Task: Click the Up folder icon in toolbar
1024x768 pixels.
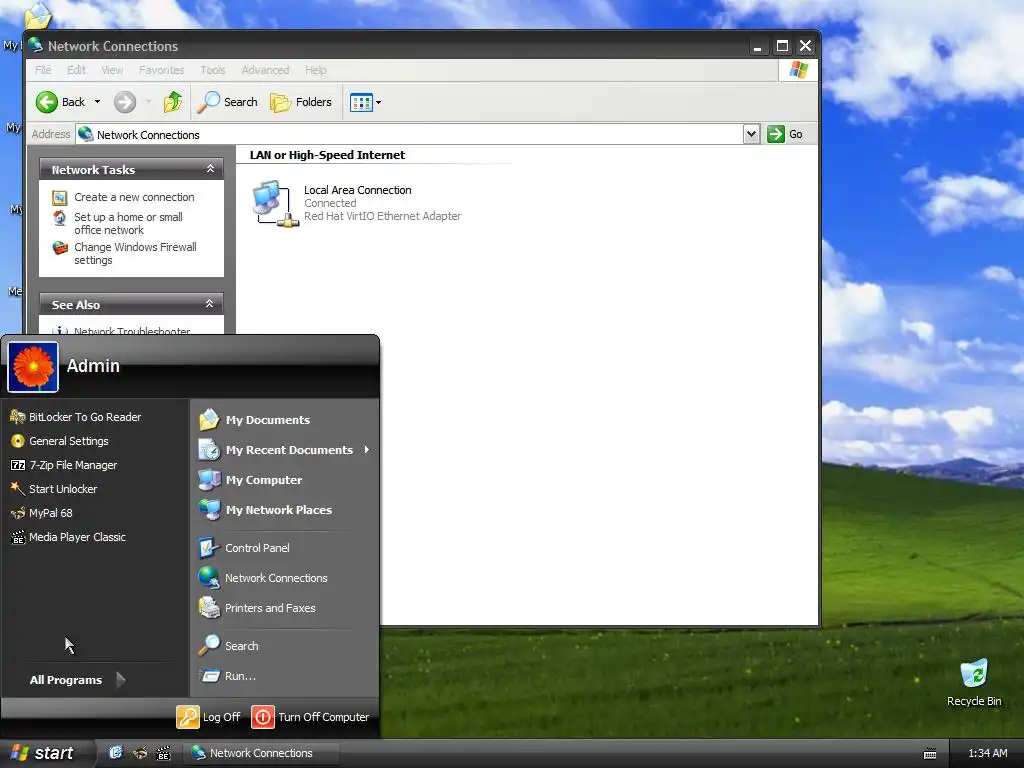Action: click(x=173, y=102)
